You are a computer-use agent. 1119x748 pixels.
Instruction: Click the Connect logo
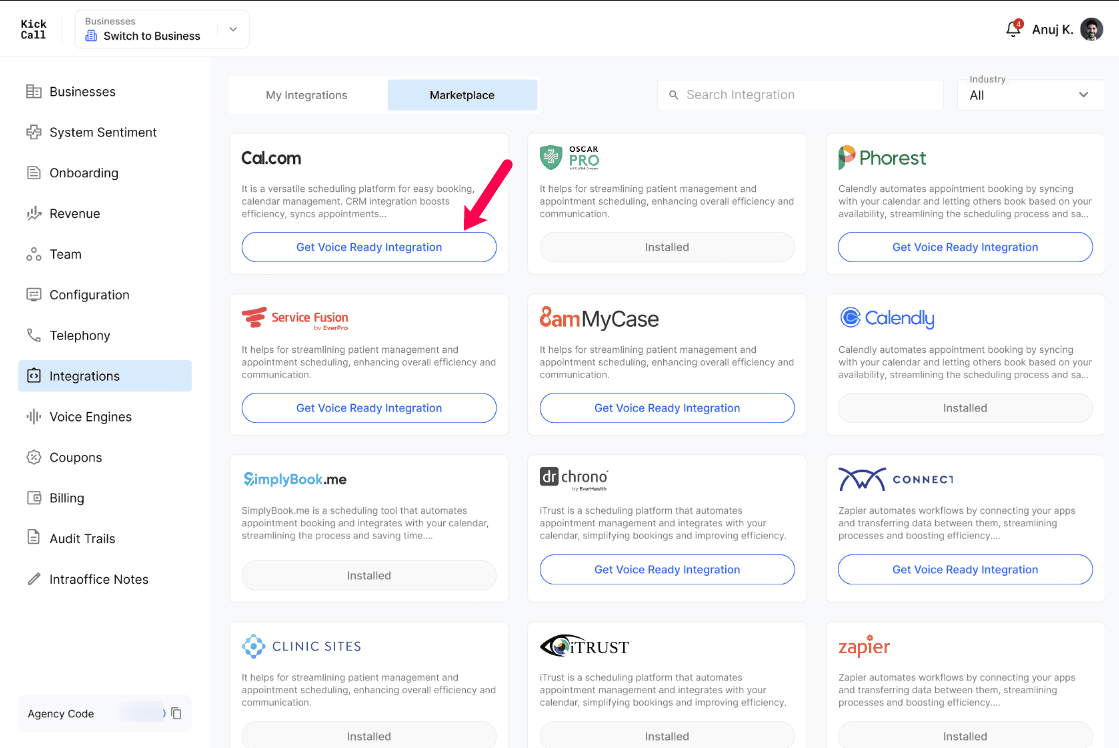pyautogui.click(x=896, y=479)
